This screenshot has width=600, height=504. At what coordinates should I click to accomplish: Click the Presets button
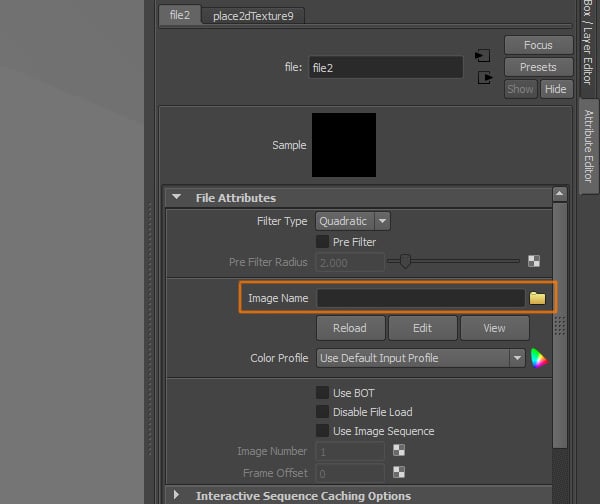click(x=537, y=67)
